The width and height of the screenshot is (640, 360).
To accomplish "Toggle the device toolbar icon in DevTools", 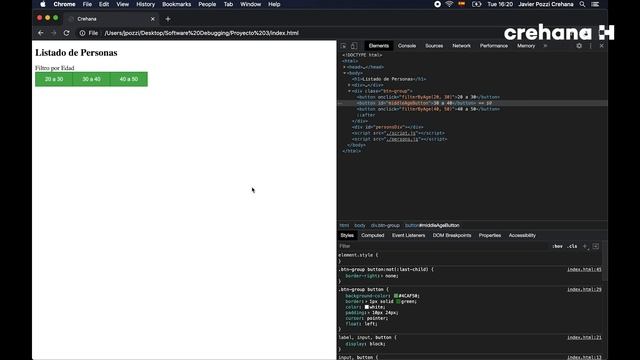I will click(354, 46).
